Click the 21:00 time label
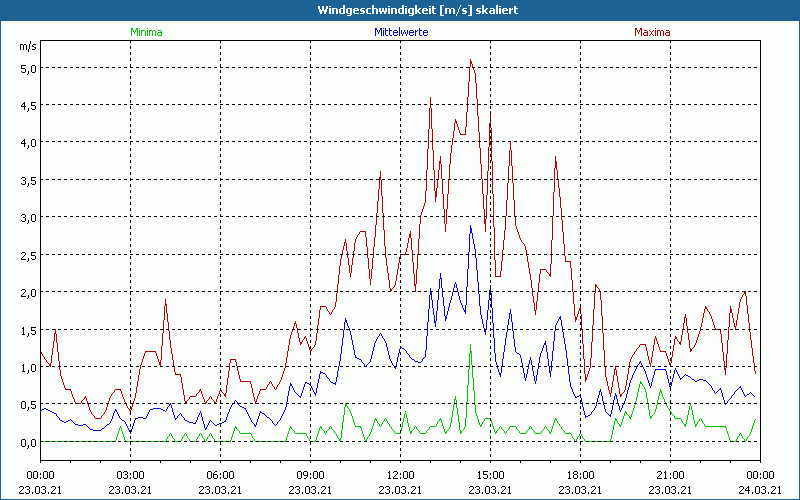 (x=670, y=476)
